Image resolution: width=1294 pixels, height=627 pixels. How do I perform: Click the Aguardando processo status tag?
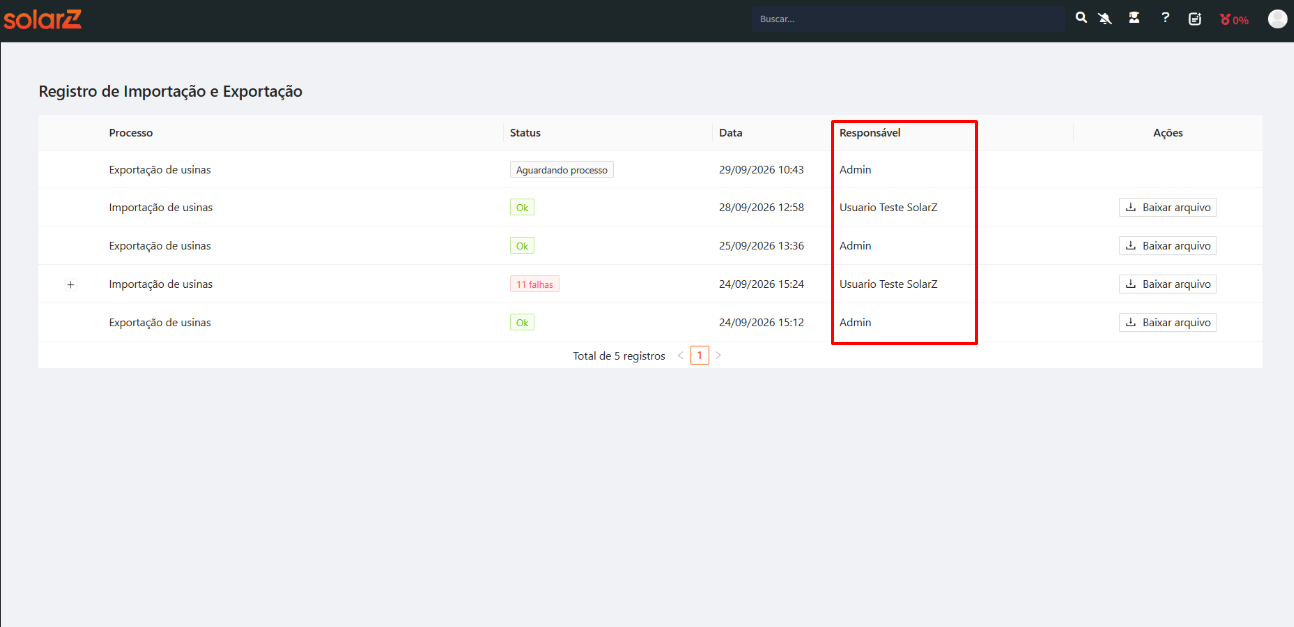coord(562,170)
